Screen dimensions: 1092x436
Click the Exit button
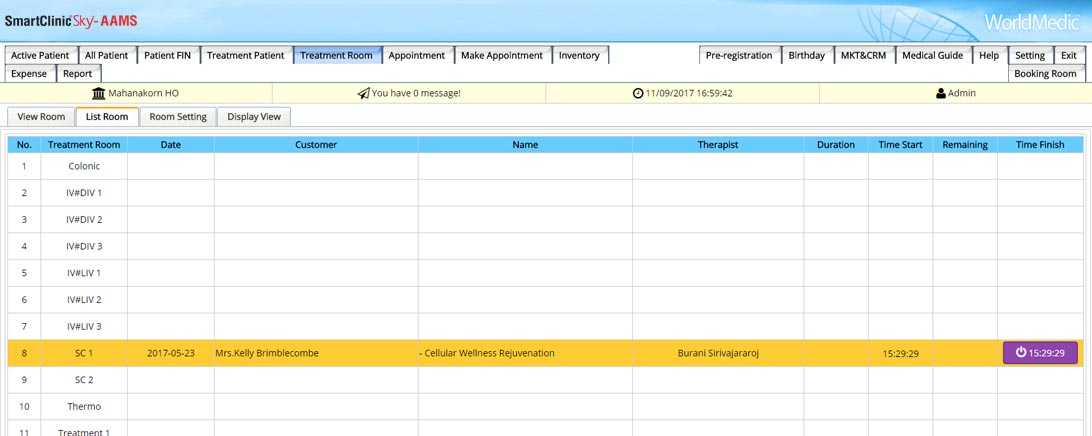1069,56
